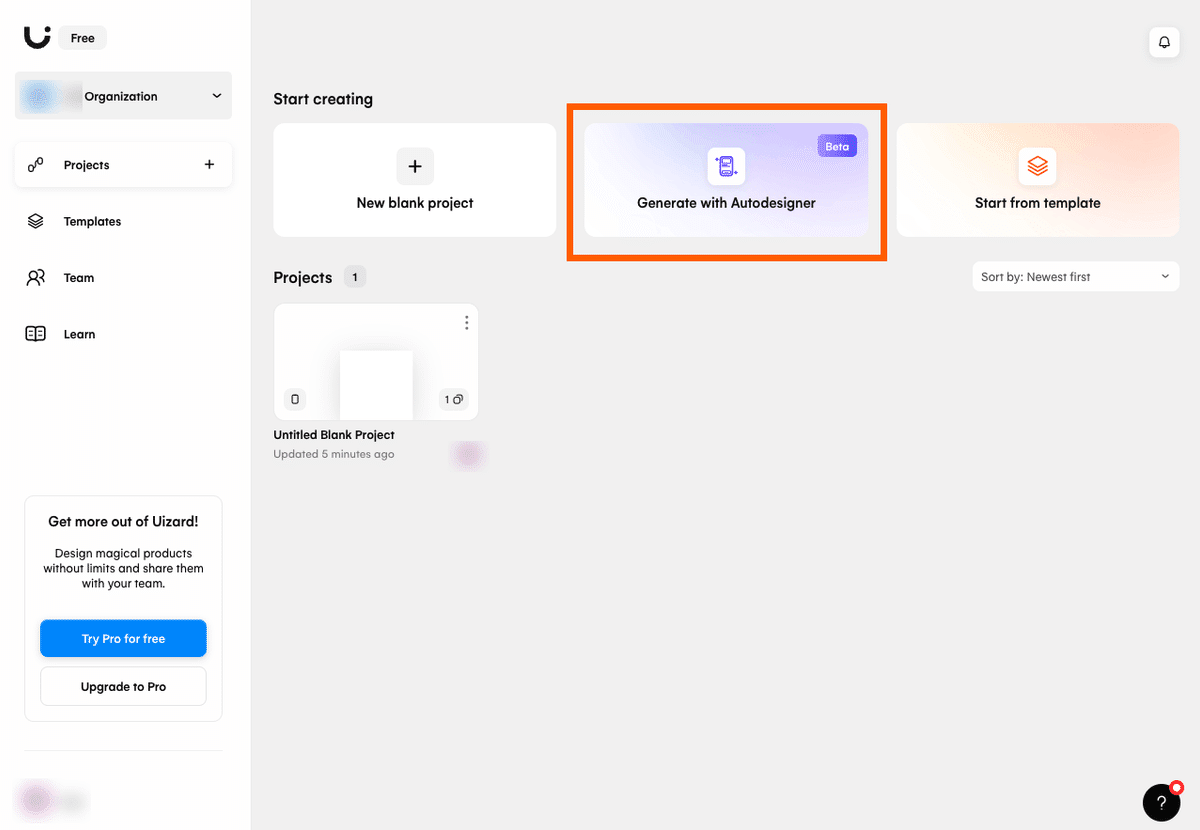Click the screen count icon on project card
This screenshot has height=830, width=1200.
(x=454, y=399)
